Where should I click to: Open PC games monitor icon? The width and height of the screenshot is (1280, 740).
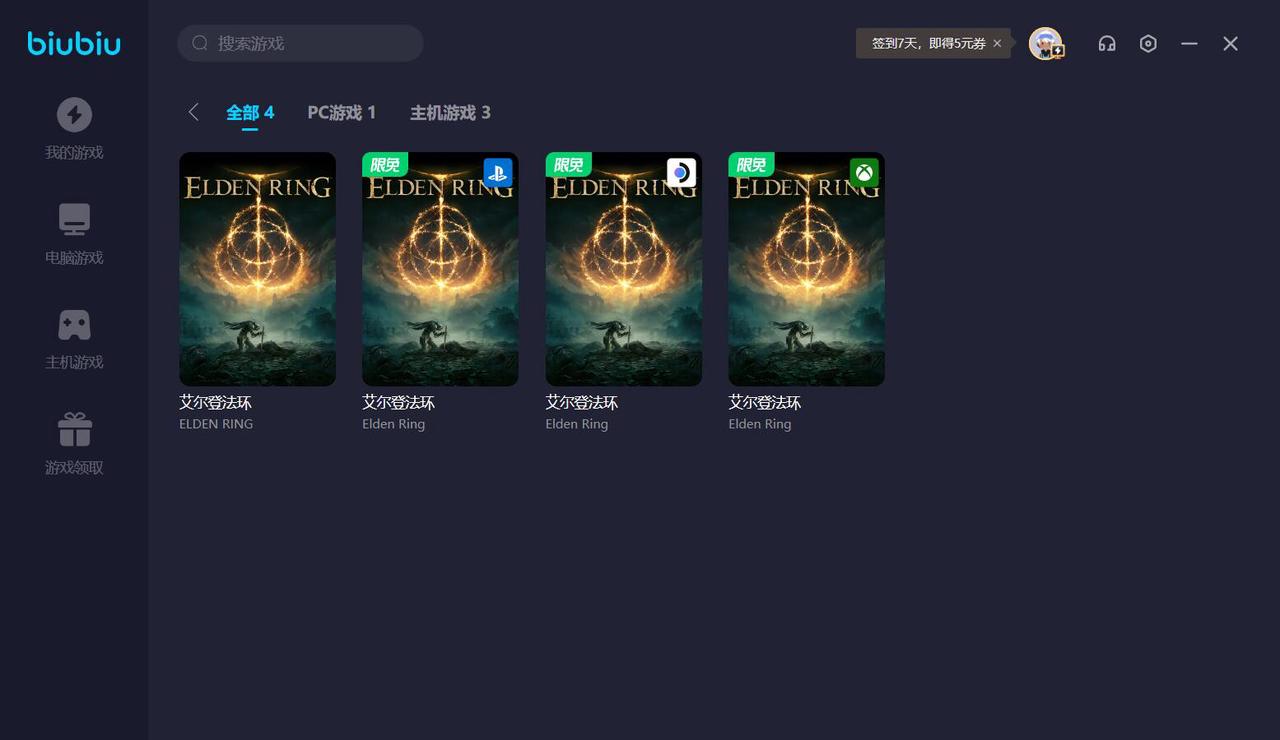(74, 219)
